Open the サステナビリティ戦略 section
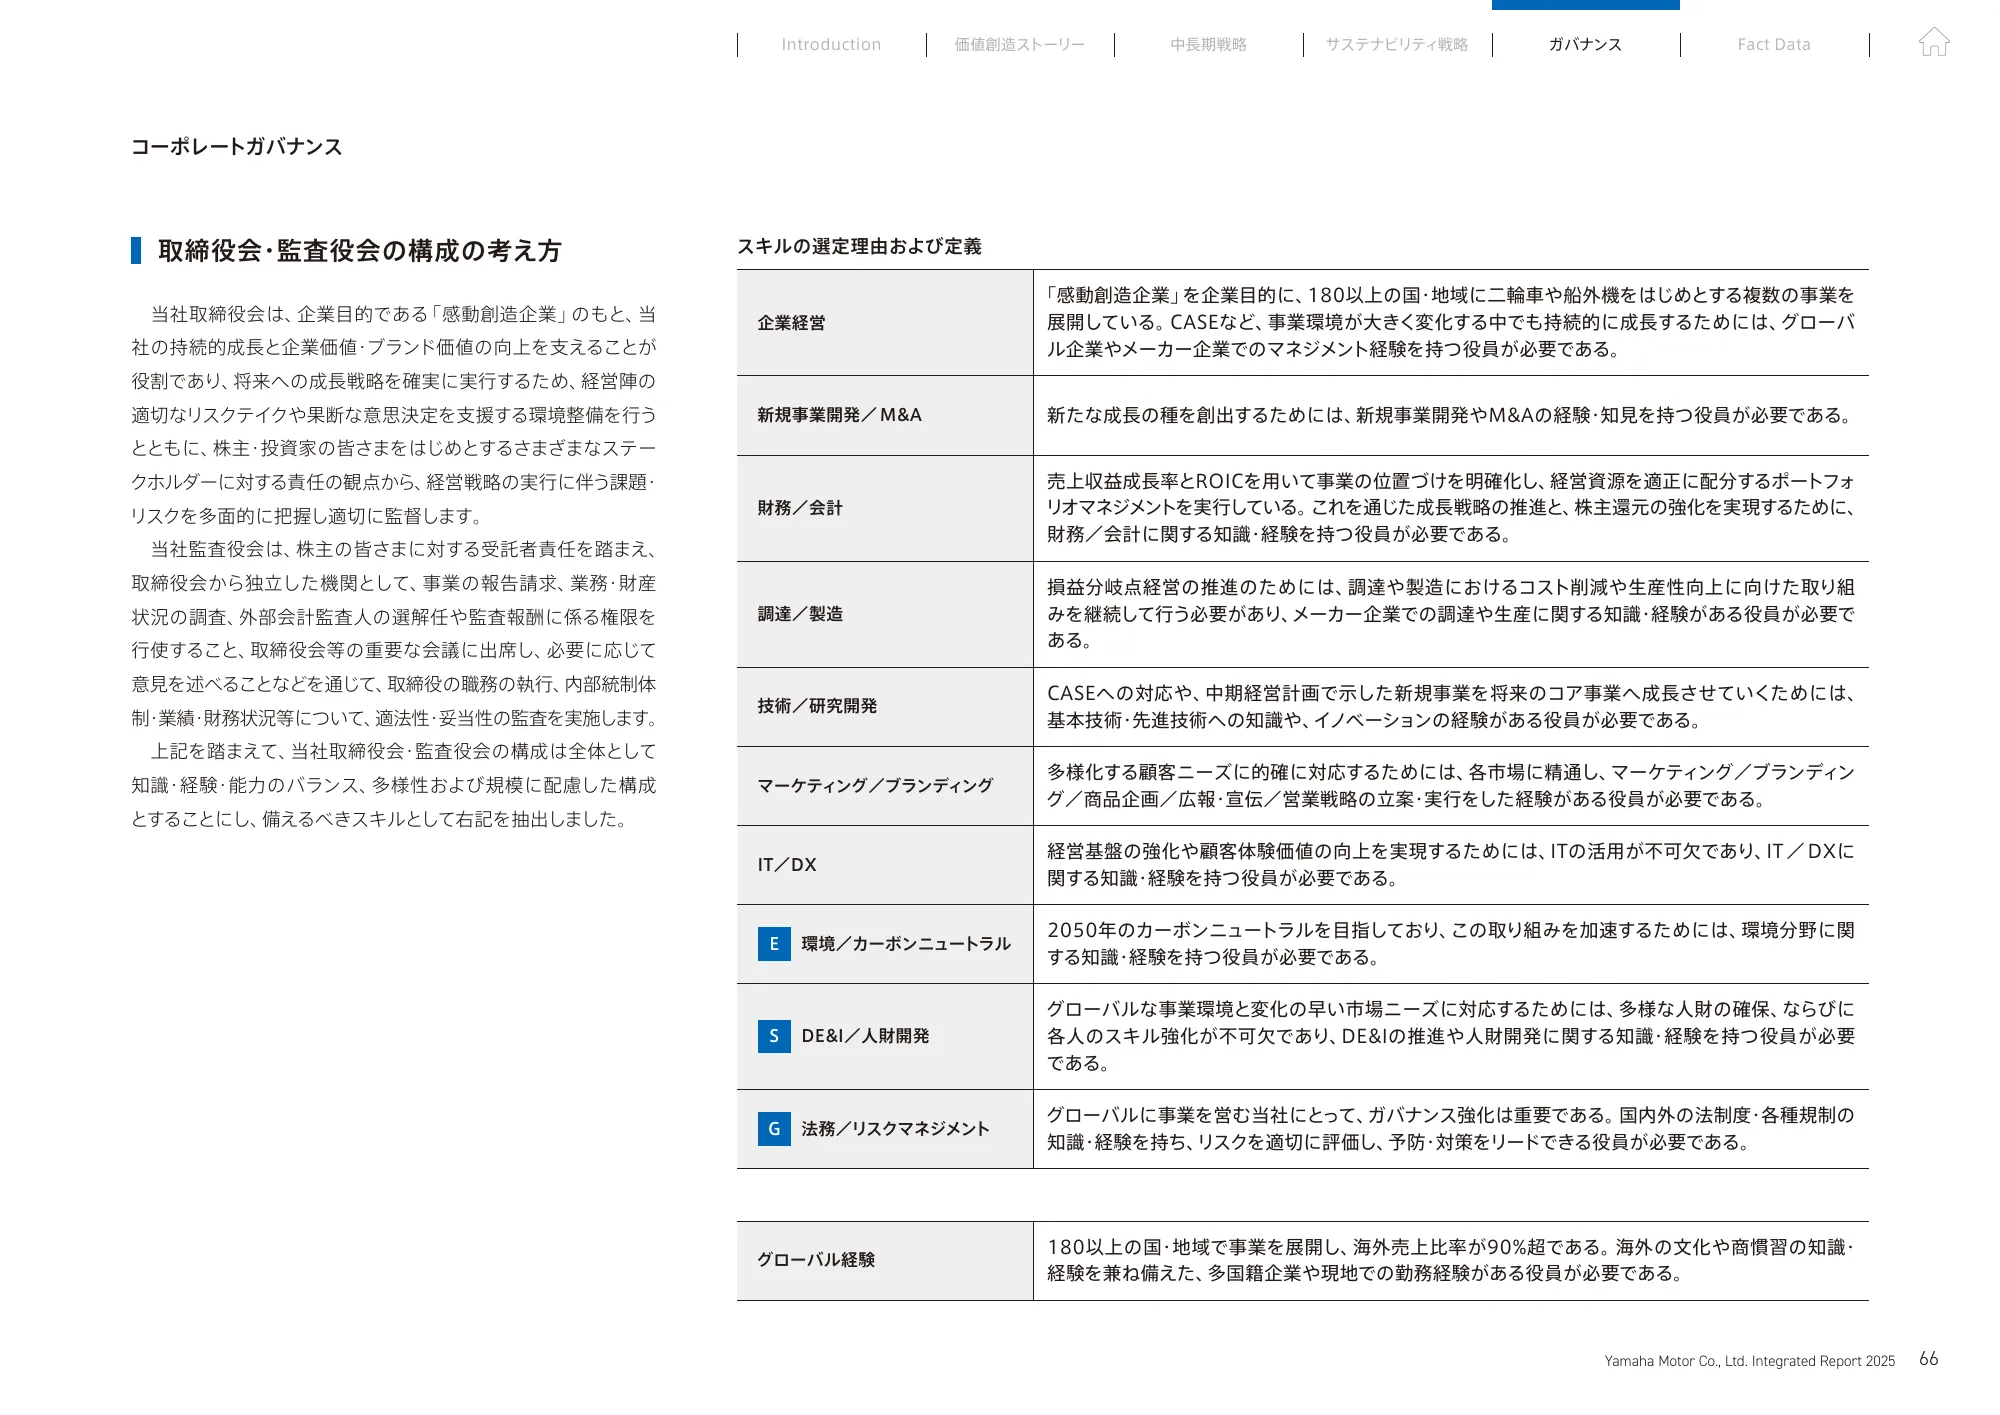 [1398, 44]
